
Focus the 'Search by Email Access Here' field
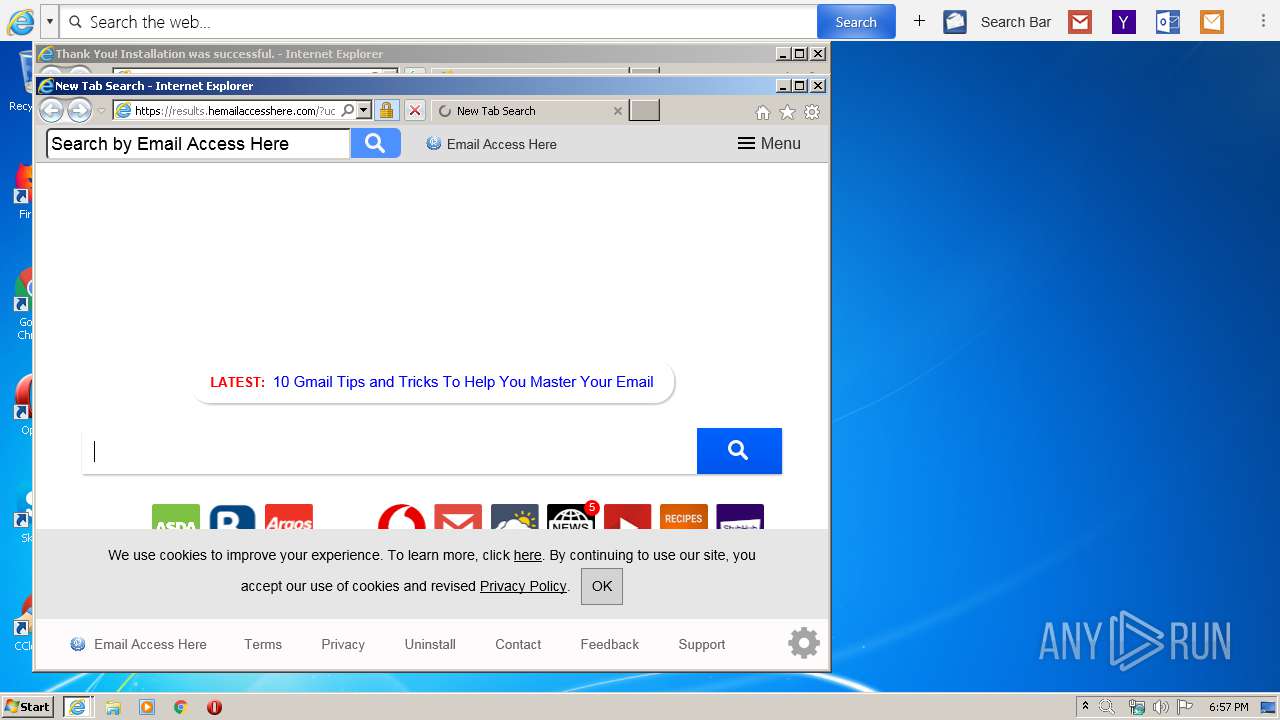pyautogui.click(x=199, y=143)
